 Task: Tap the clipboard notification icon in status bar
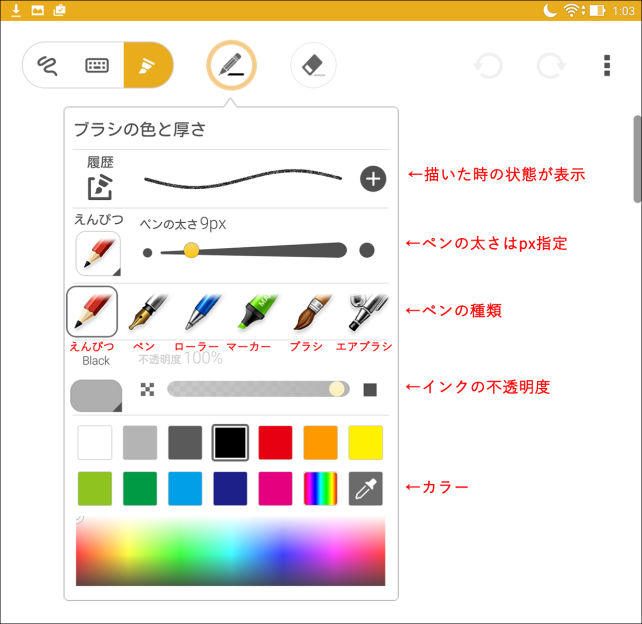tap(59, 10)
